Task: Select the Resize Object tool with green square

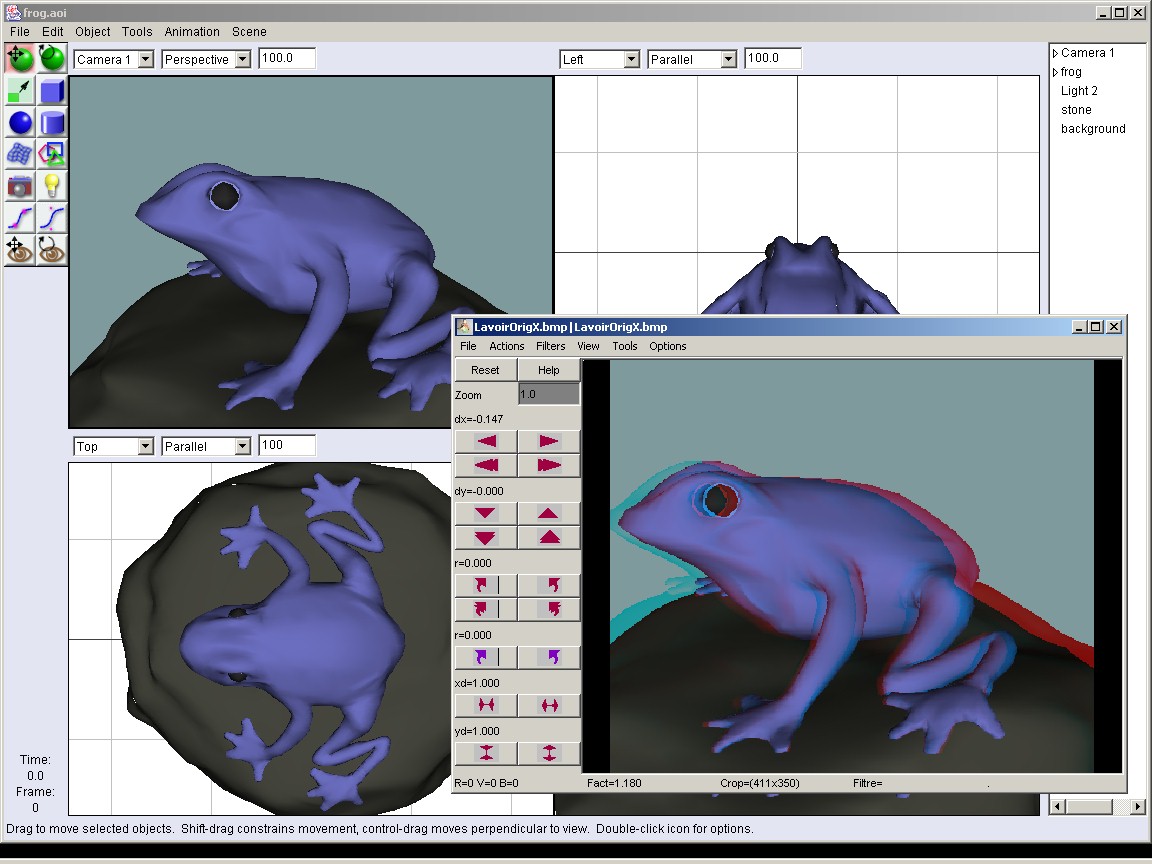Action: point(20,90)
